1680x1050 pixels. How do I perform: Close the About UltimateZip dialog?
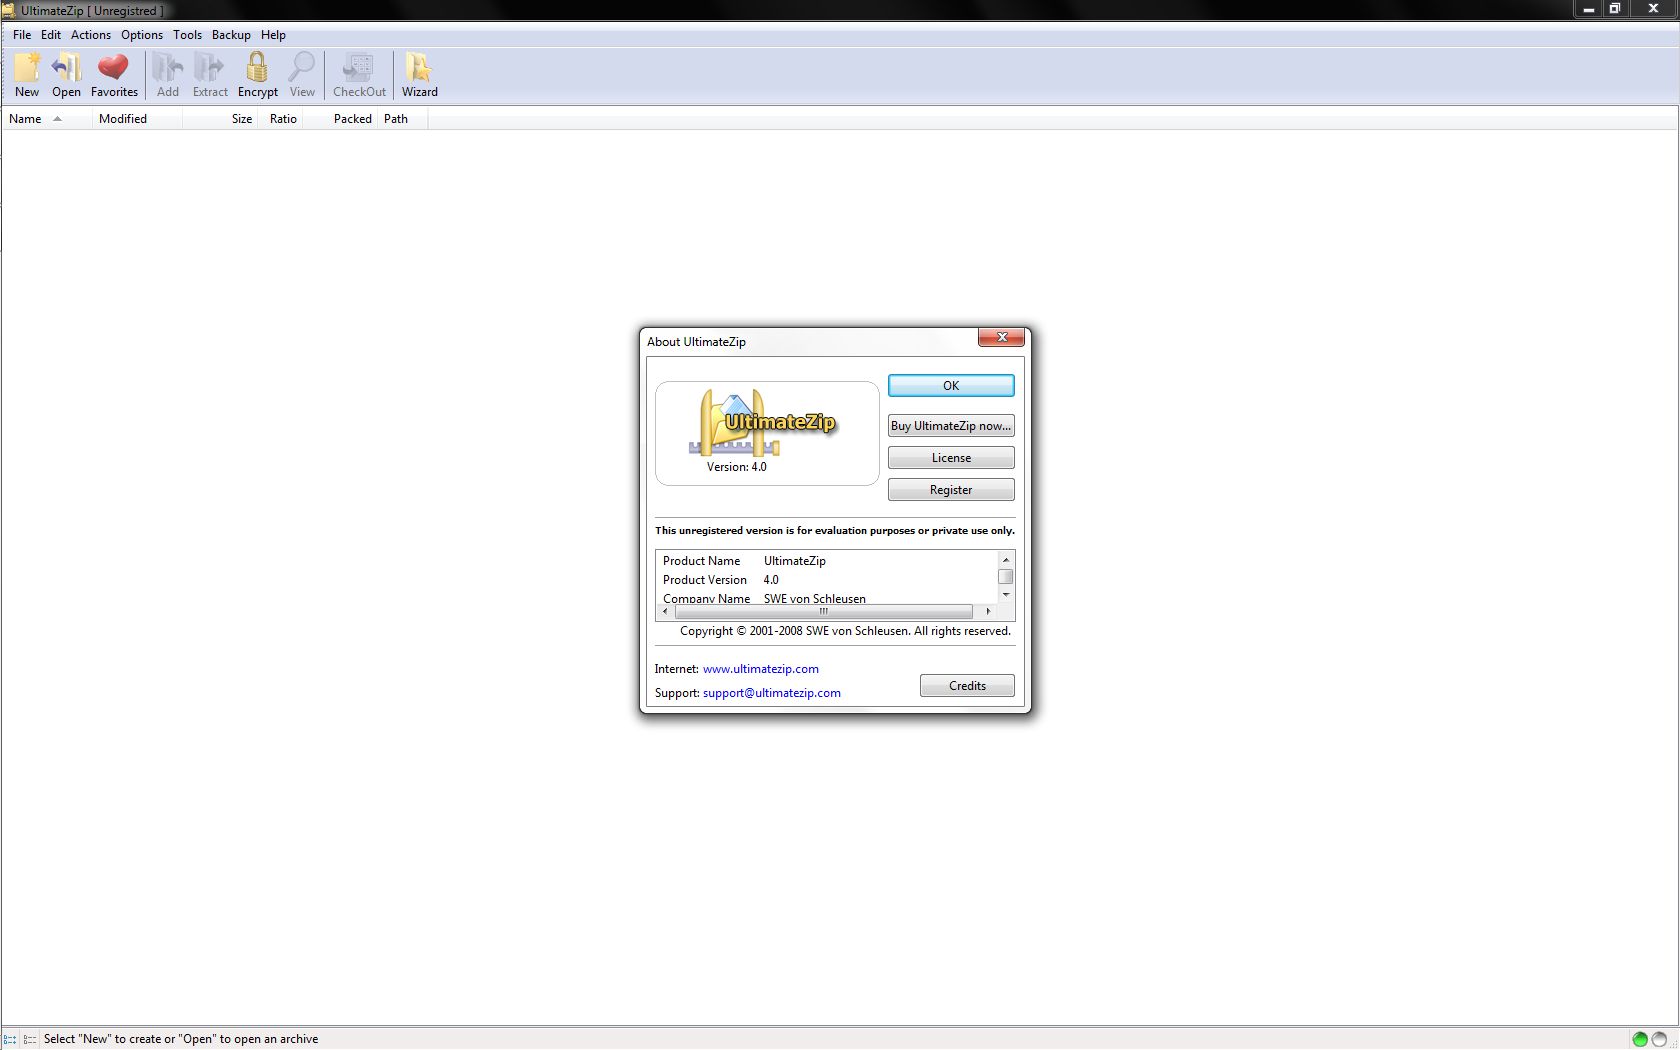pyautogui.click(x=1001, y=338)
